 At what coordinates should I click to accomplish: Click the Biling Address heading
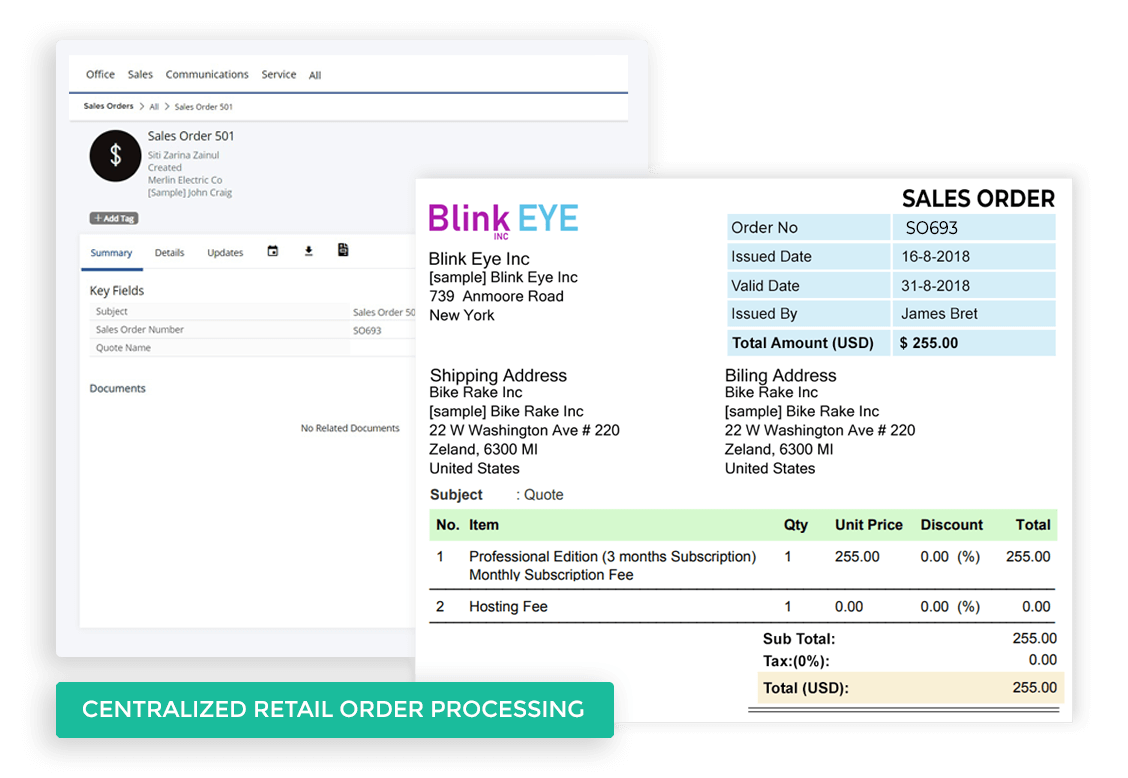coord(781,376)
